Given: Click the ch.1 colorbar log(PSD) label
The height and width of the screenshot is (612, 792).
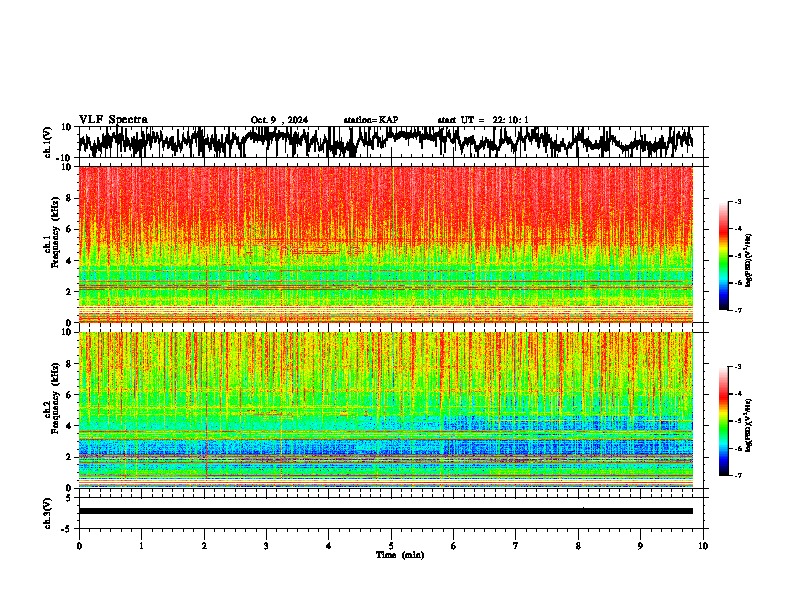Looking at the screenshot, I should (749, 261).
